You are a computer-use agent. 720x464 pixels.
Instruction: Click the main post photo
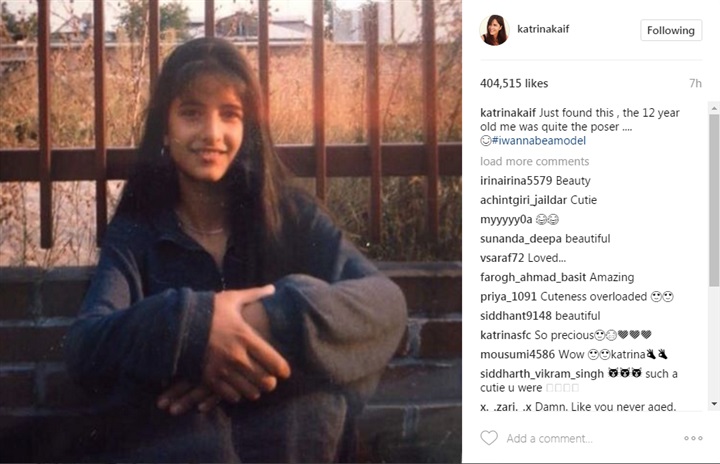[231, 232]
